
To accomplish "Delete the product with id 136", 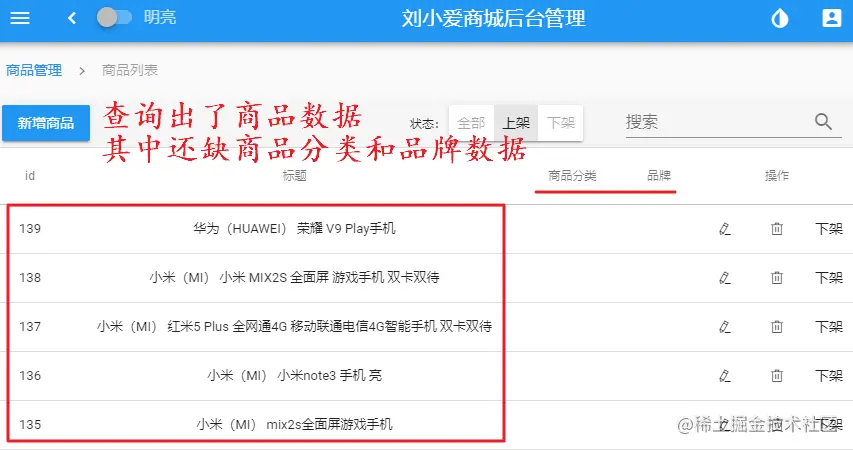I will [x=777, y=376].
